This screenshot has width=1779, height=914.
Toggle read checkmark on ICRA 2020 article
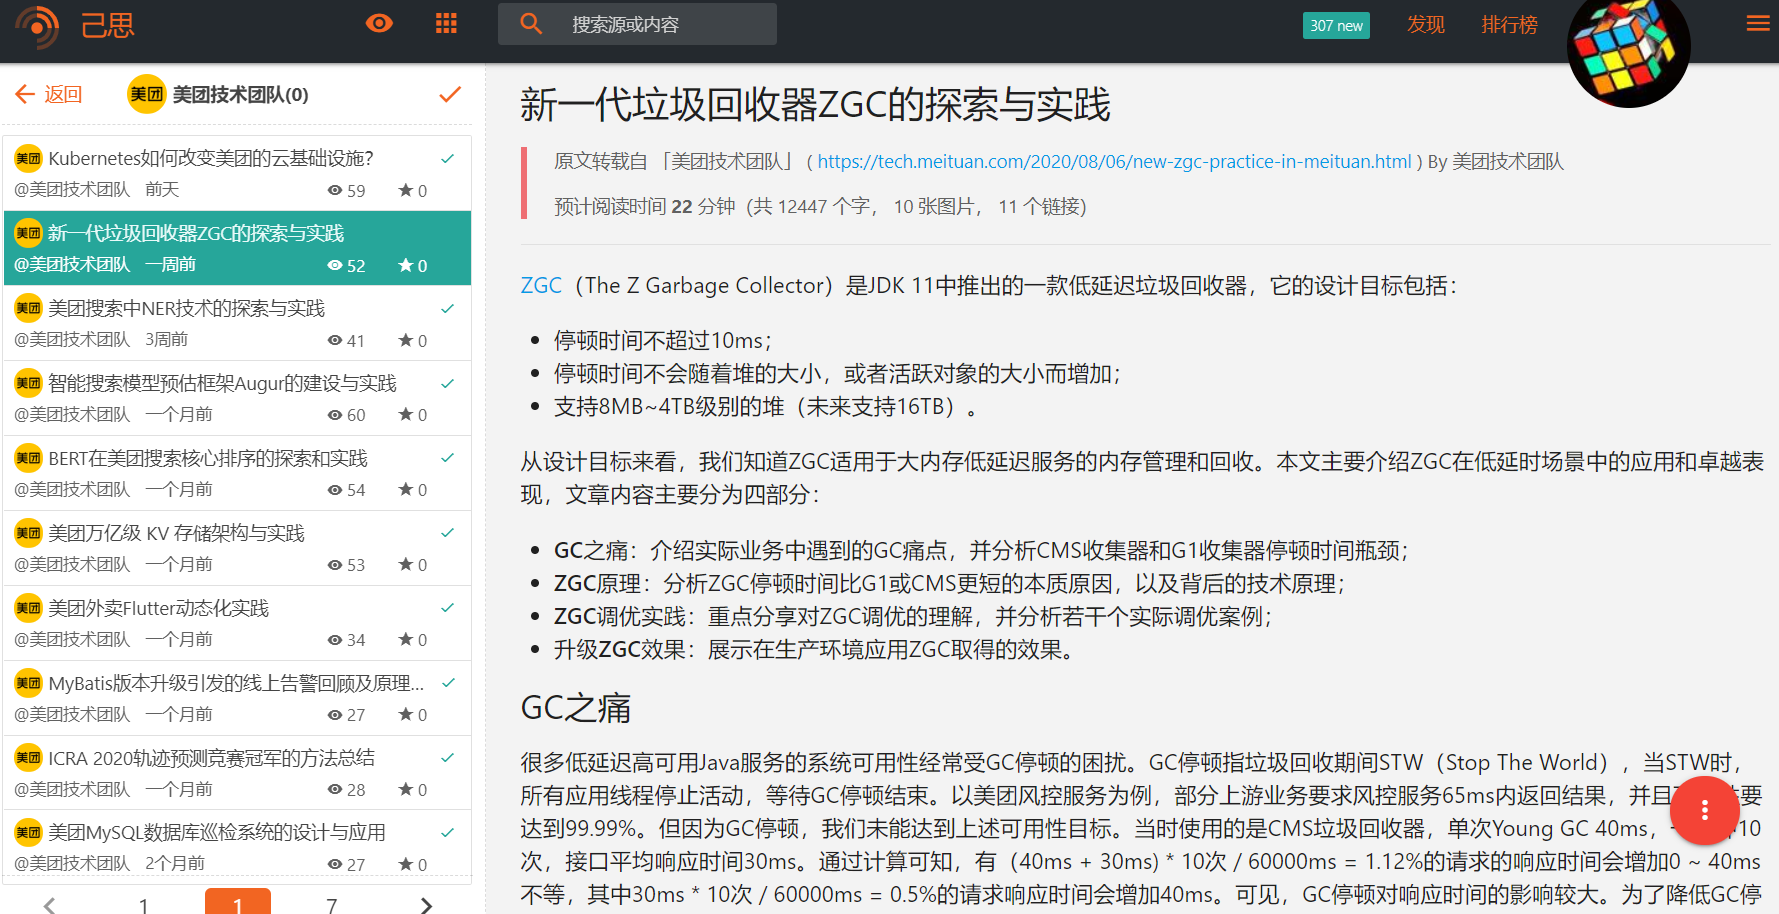click(448, 757)
